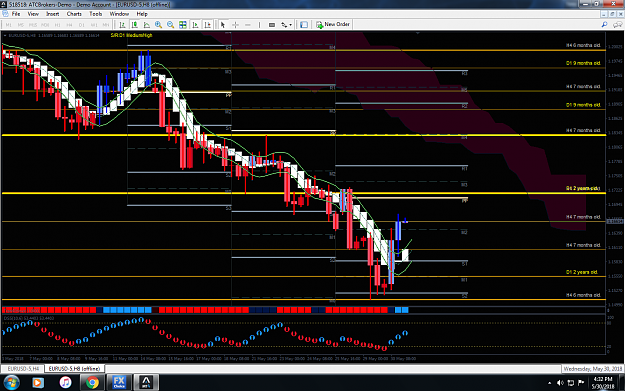Toggle chart auto scroll
The height and width of the screenshot is (391, 625).
pos(195,25)
